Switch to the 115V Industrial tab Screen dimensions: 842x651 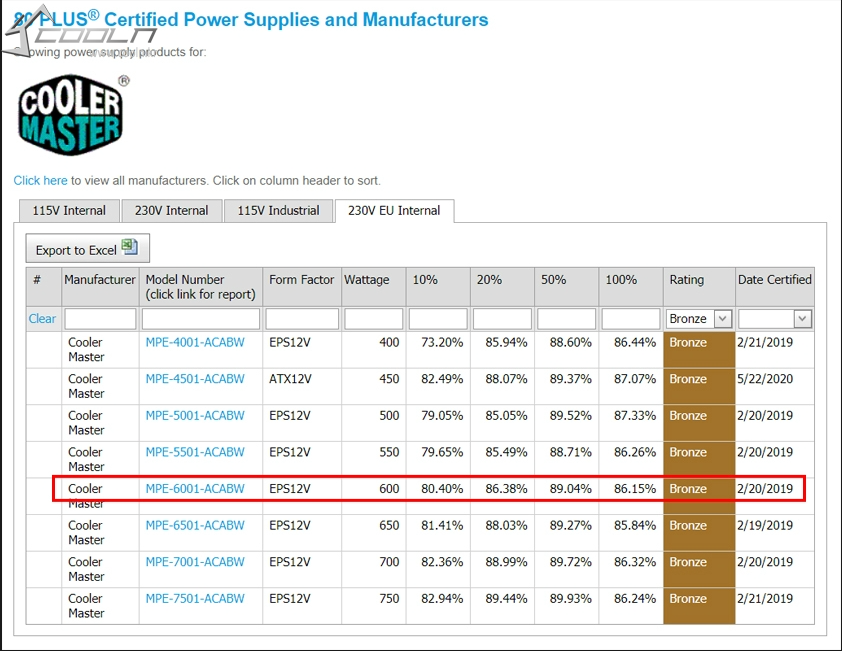coord(278,211)
